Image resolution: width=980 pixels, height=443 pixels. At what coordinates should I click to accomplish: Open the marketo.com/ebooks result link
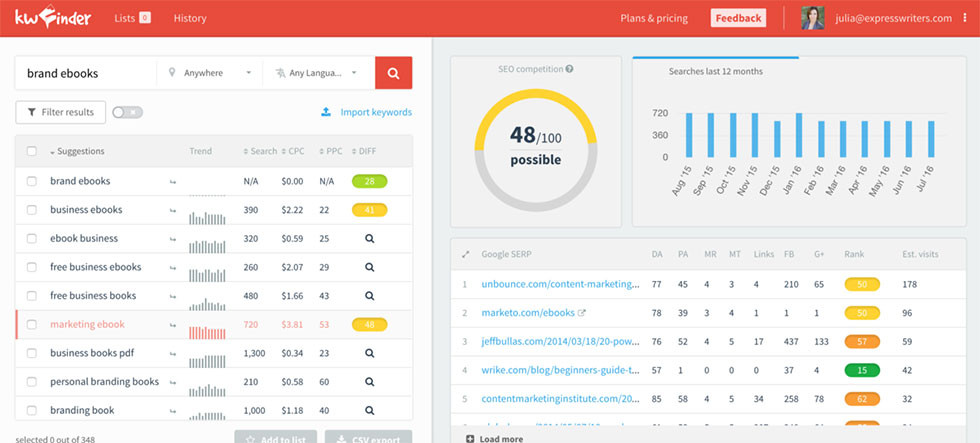528,313
